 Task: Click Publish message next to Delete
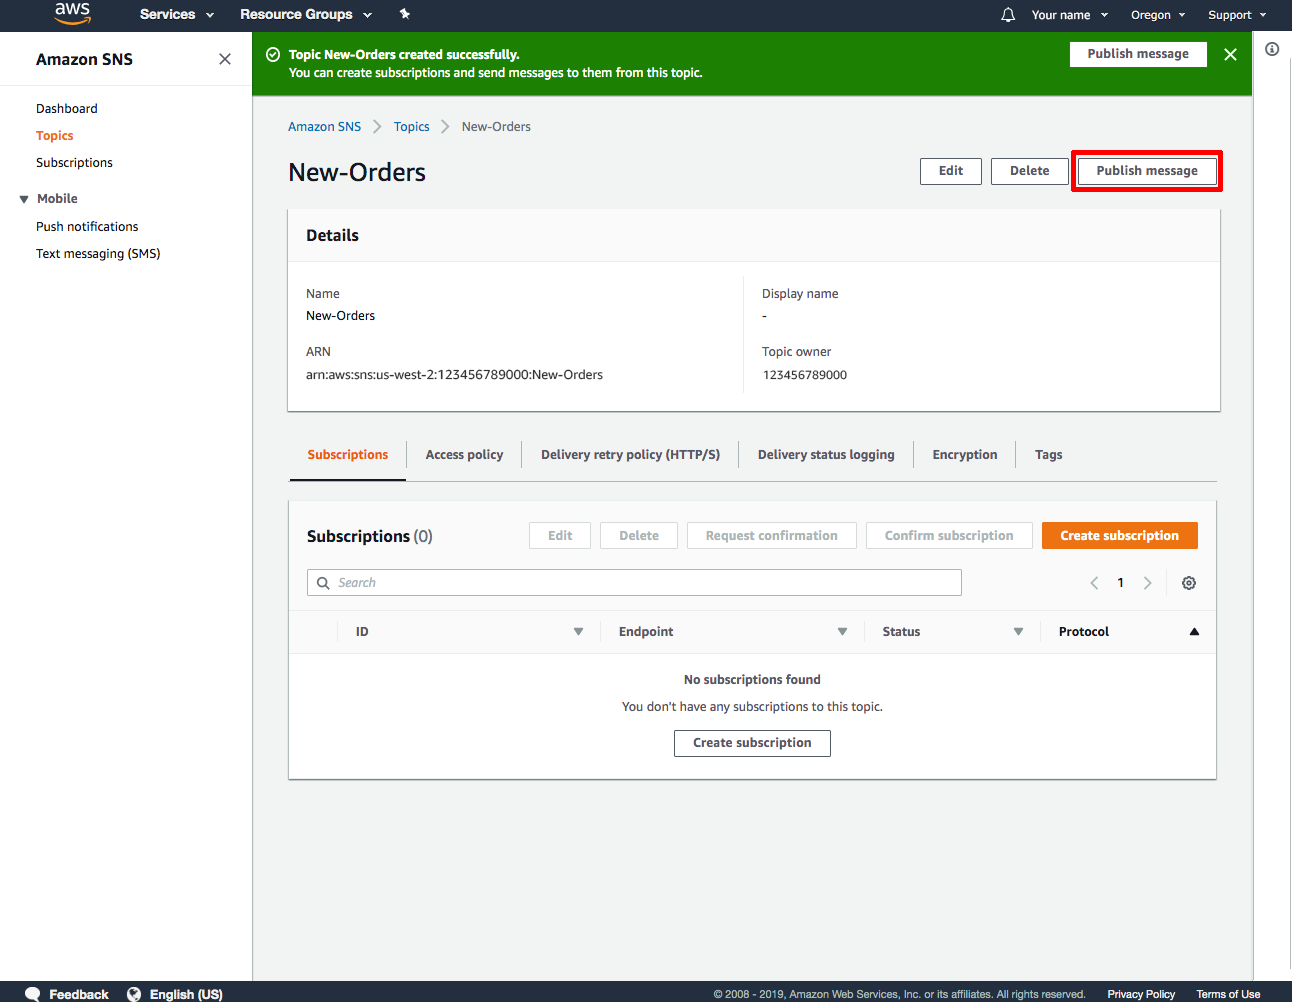1147,171
